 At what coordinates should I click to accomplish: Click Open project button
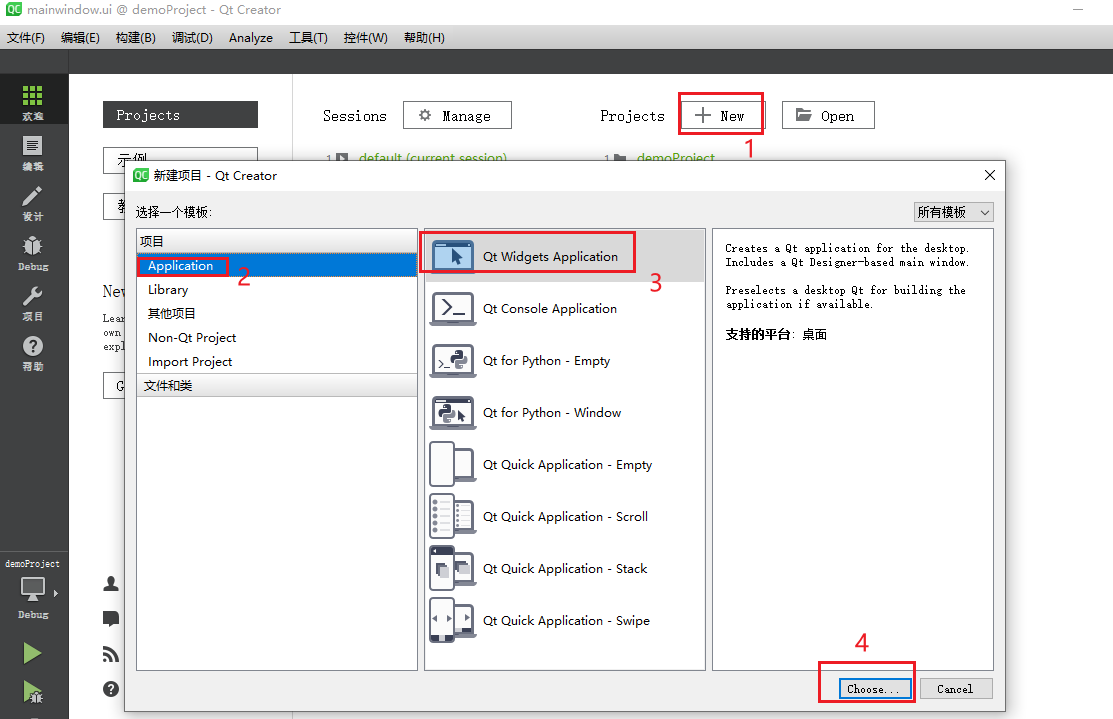point(828,116)
